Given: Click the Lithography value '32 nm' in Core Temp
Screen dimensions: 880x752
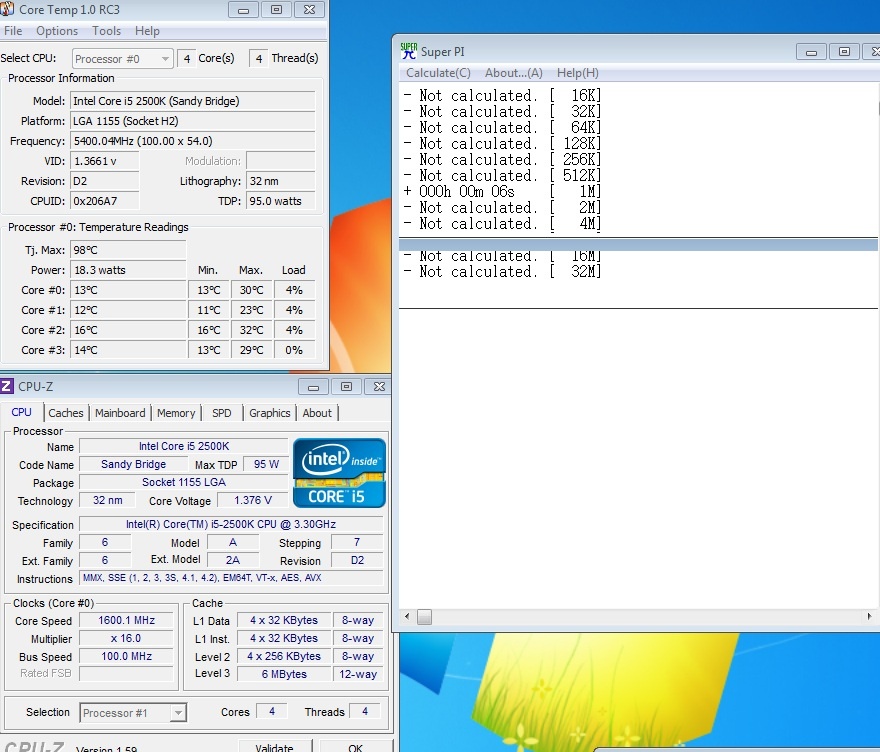Looking at the screenshot, I should pyautogui.click(x=281, y=181).
